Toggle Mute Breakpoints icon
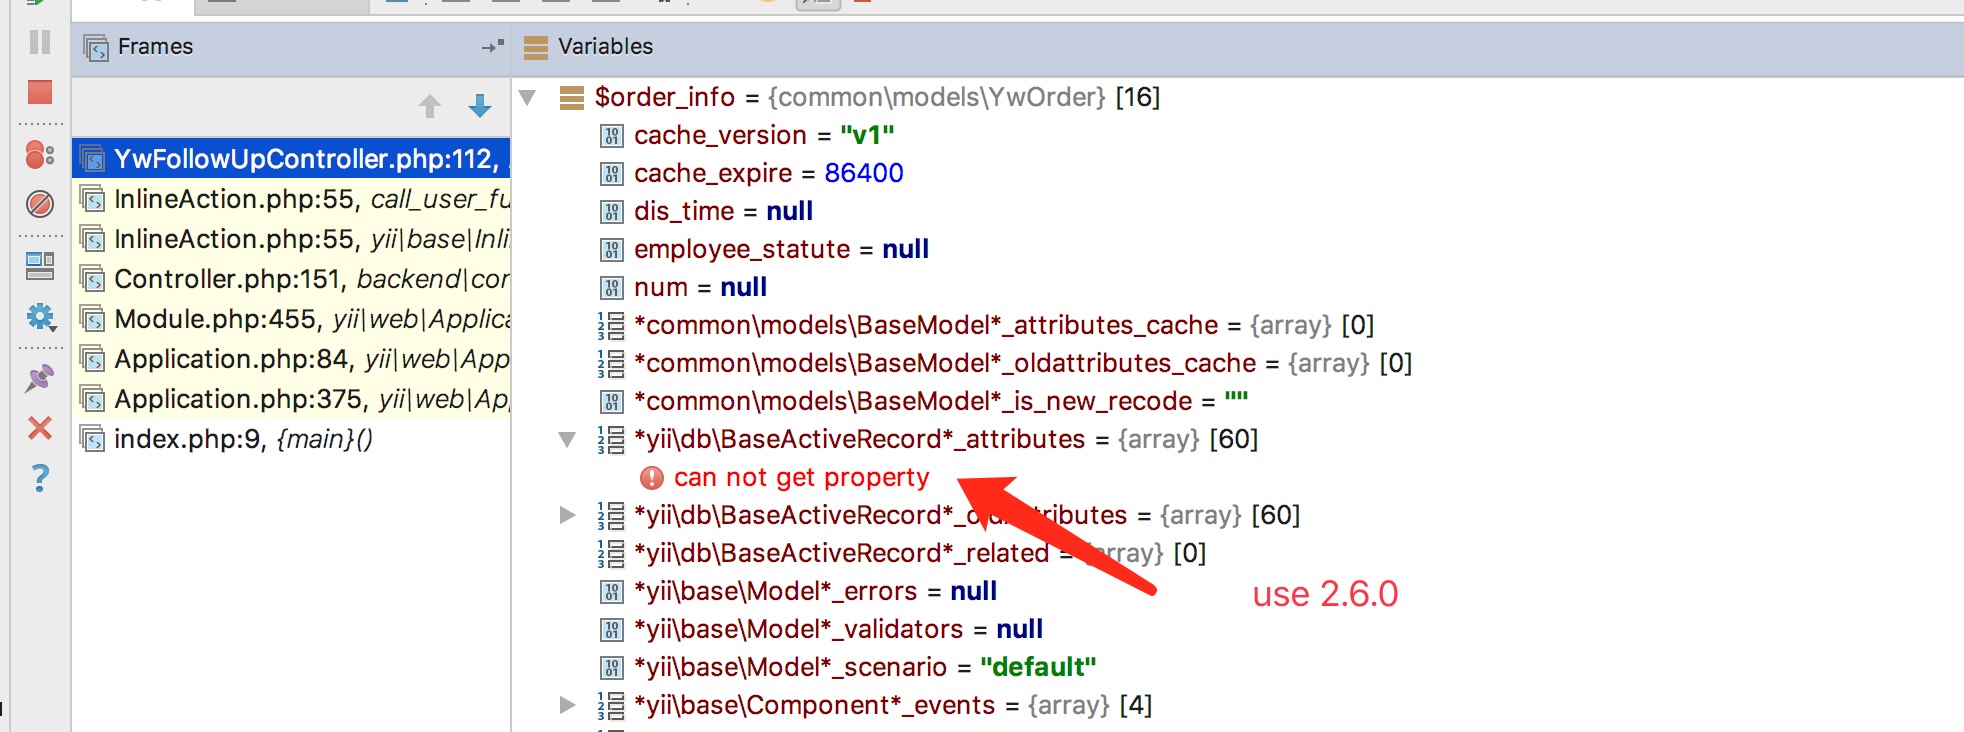The image size is (1964, 732). click(x=40, y=204)
